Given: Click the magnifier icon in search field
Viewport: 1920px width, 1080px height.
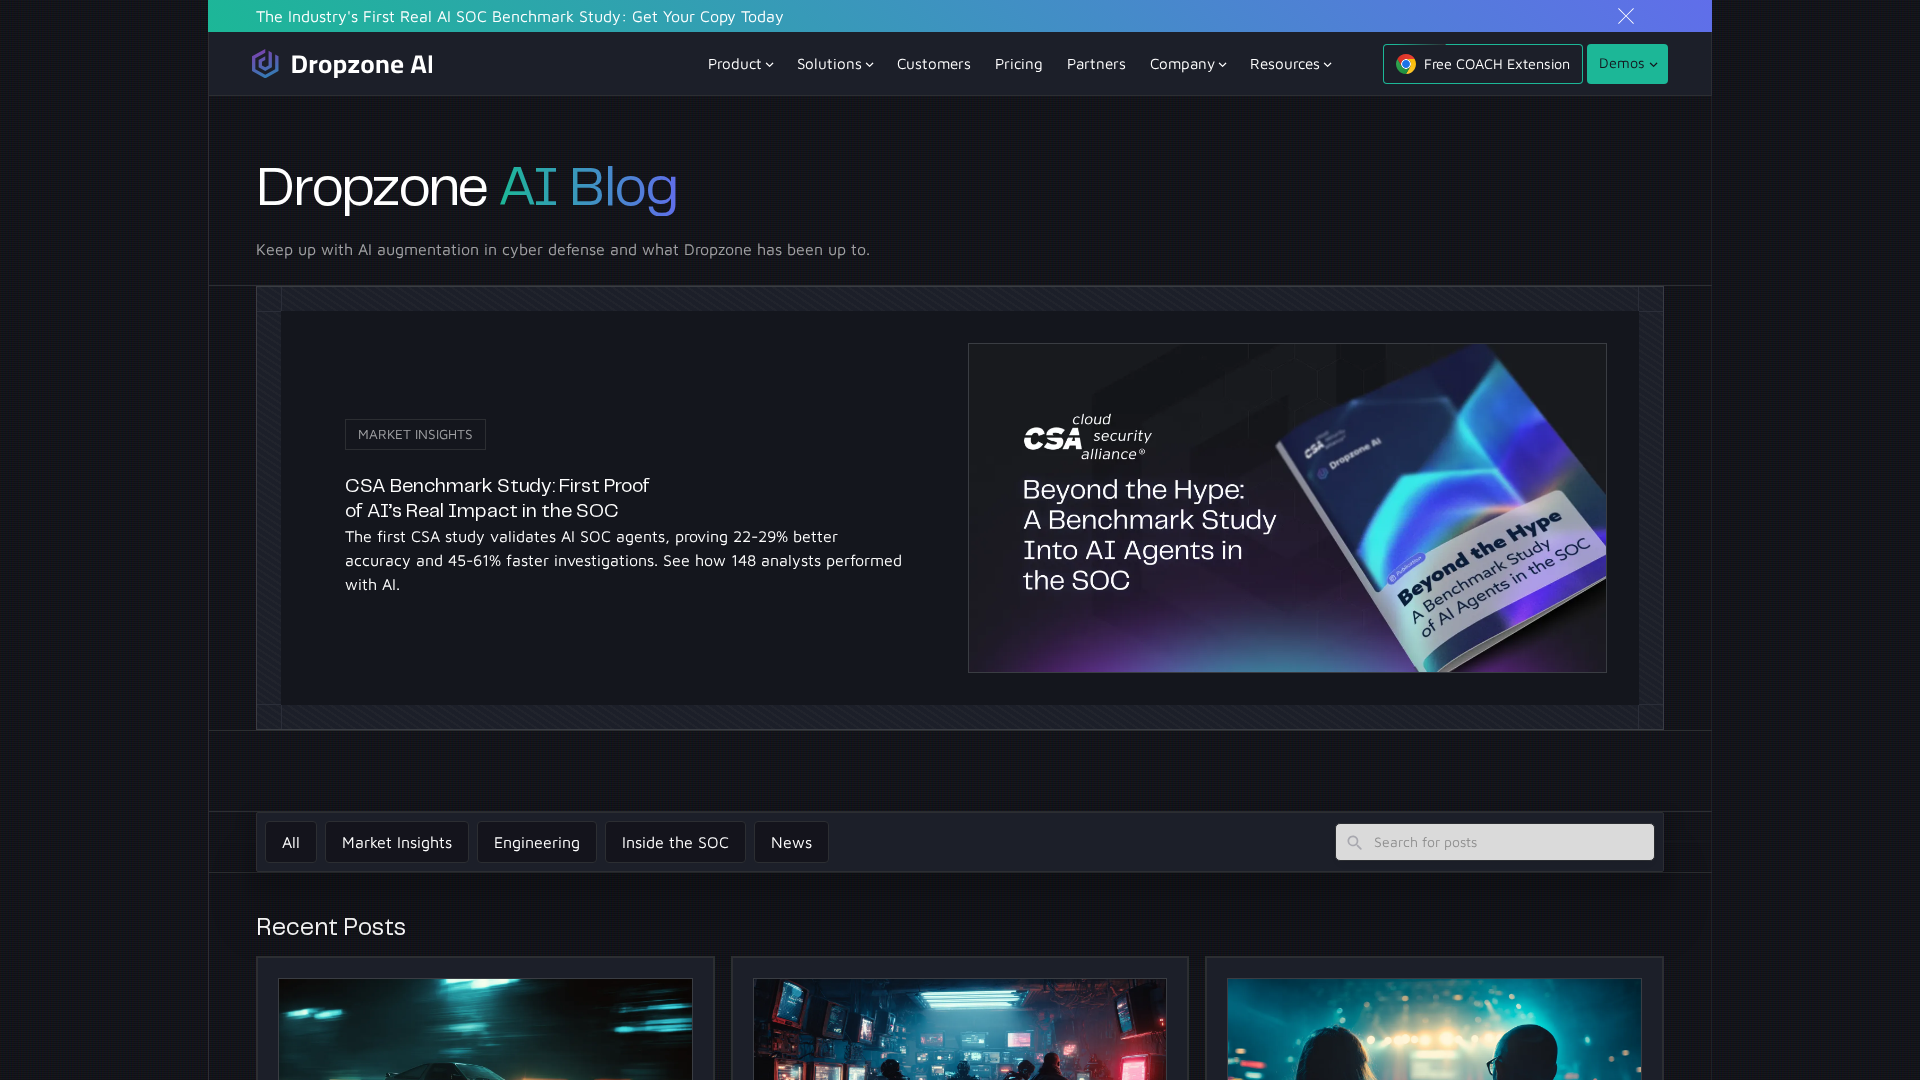Looking at the screenshot, I should pyautogui.click(x=1354, y=843).
